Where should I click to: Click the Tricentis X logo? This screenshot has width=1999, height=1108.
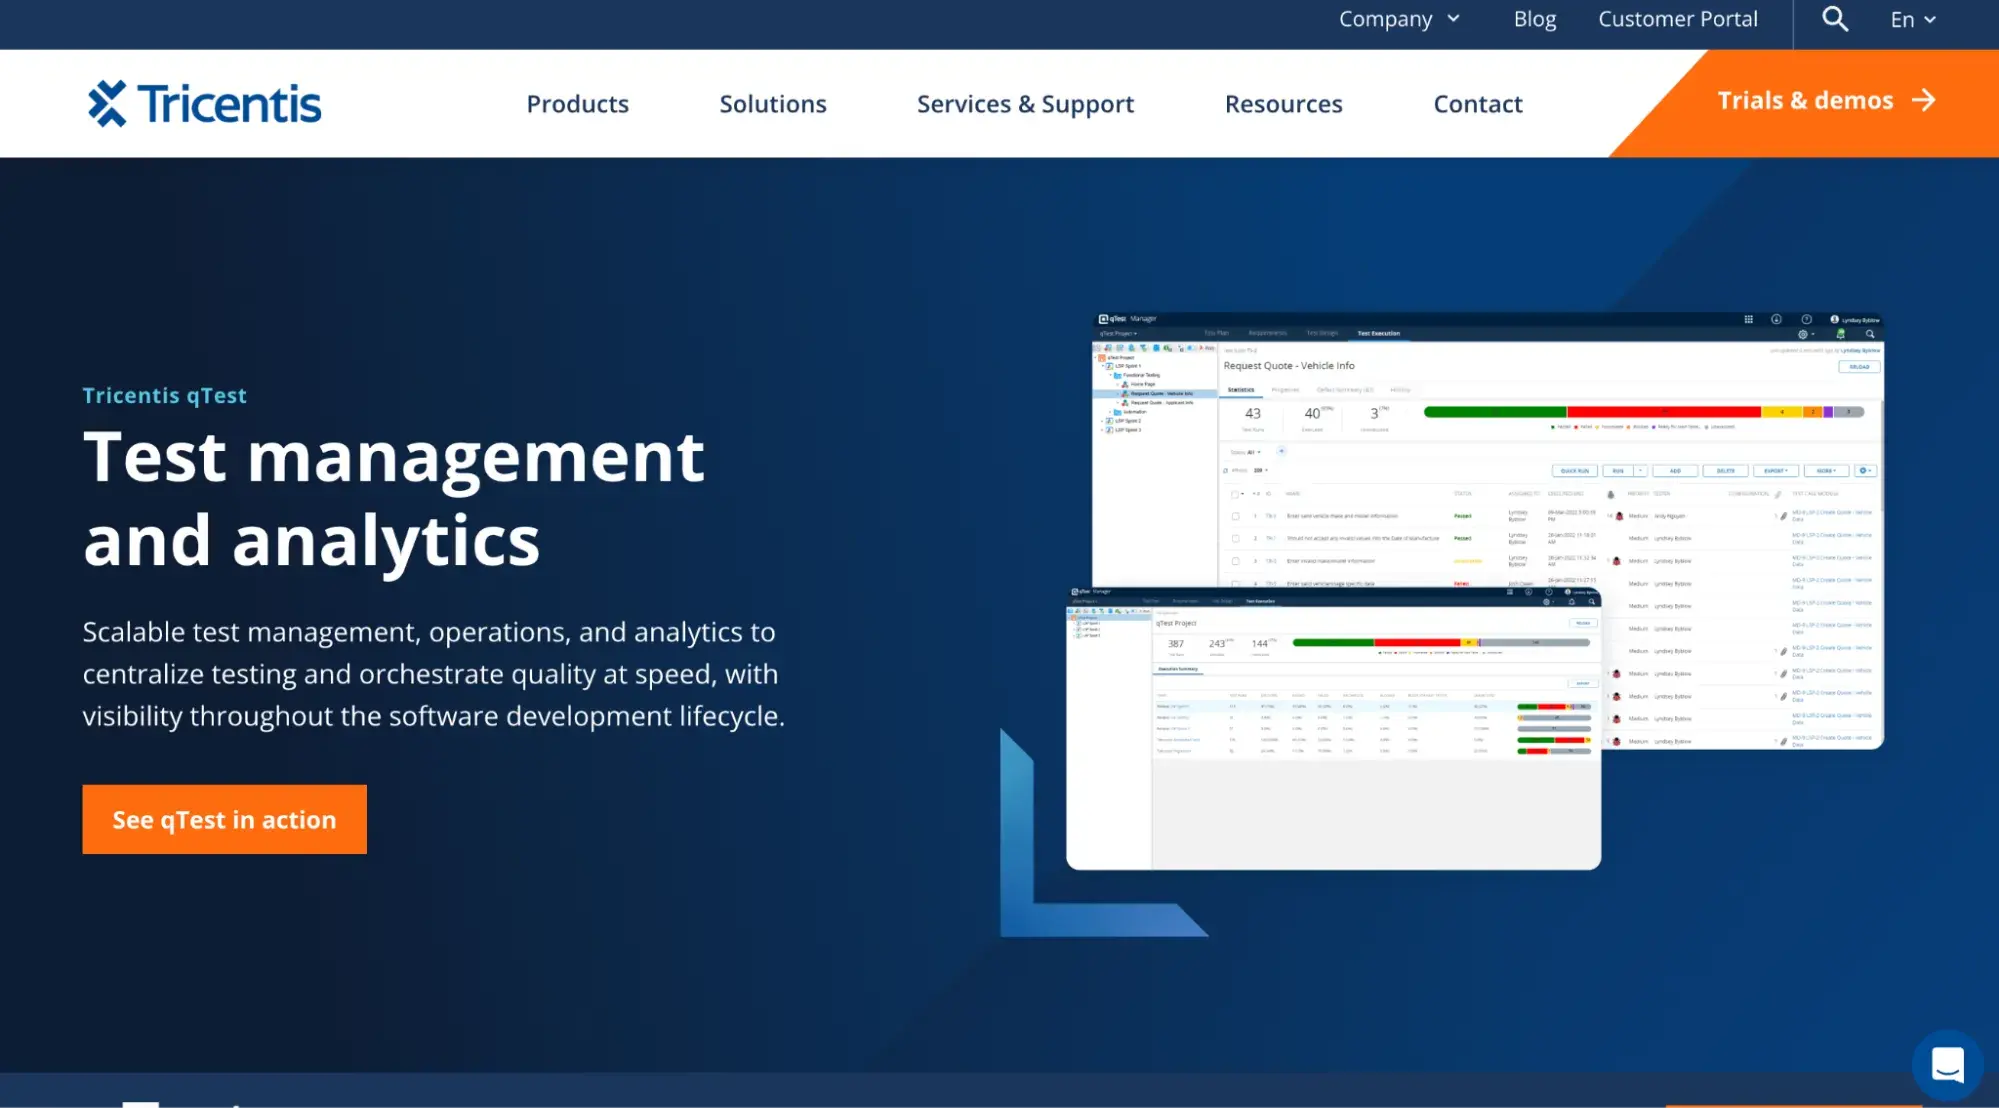pyautogui.click(x=107, y=104)
